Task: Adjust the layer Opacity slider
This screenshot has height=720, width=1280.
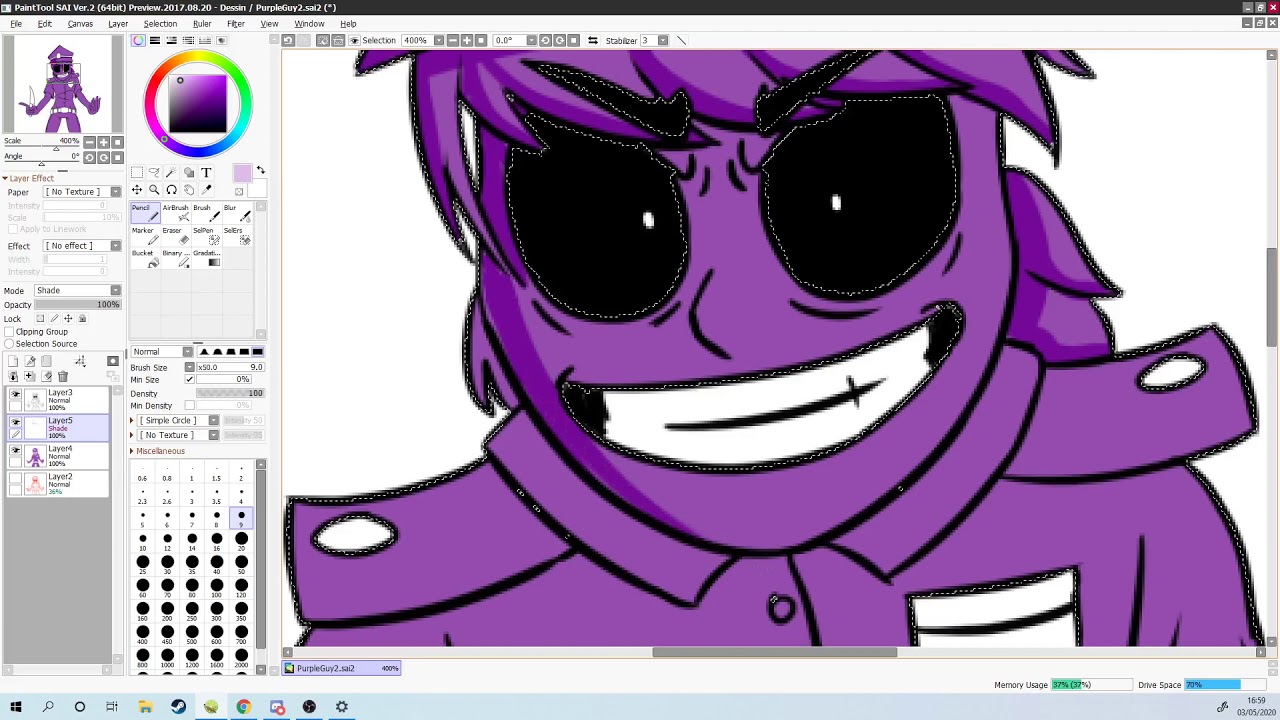Action: click(x=78, y=304)
